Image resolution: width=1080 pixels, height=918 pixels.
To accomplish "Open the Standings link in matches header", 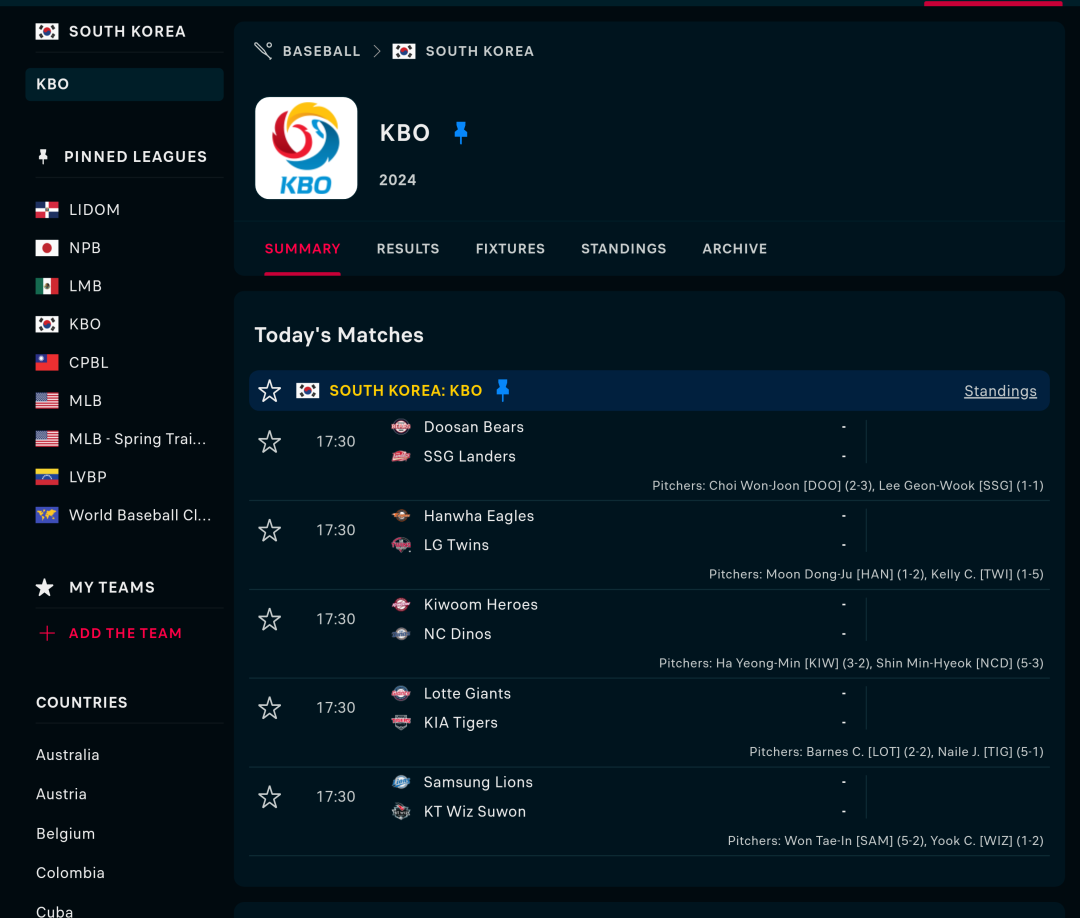I will tap(1000, 391).
